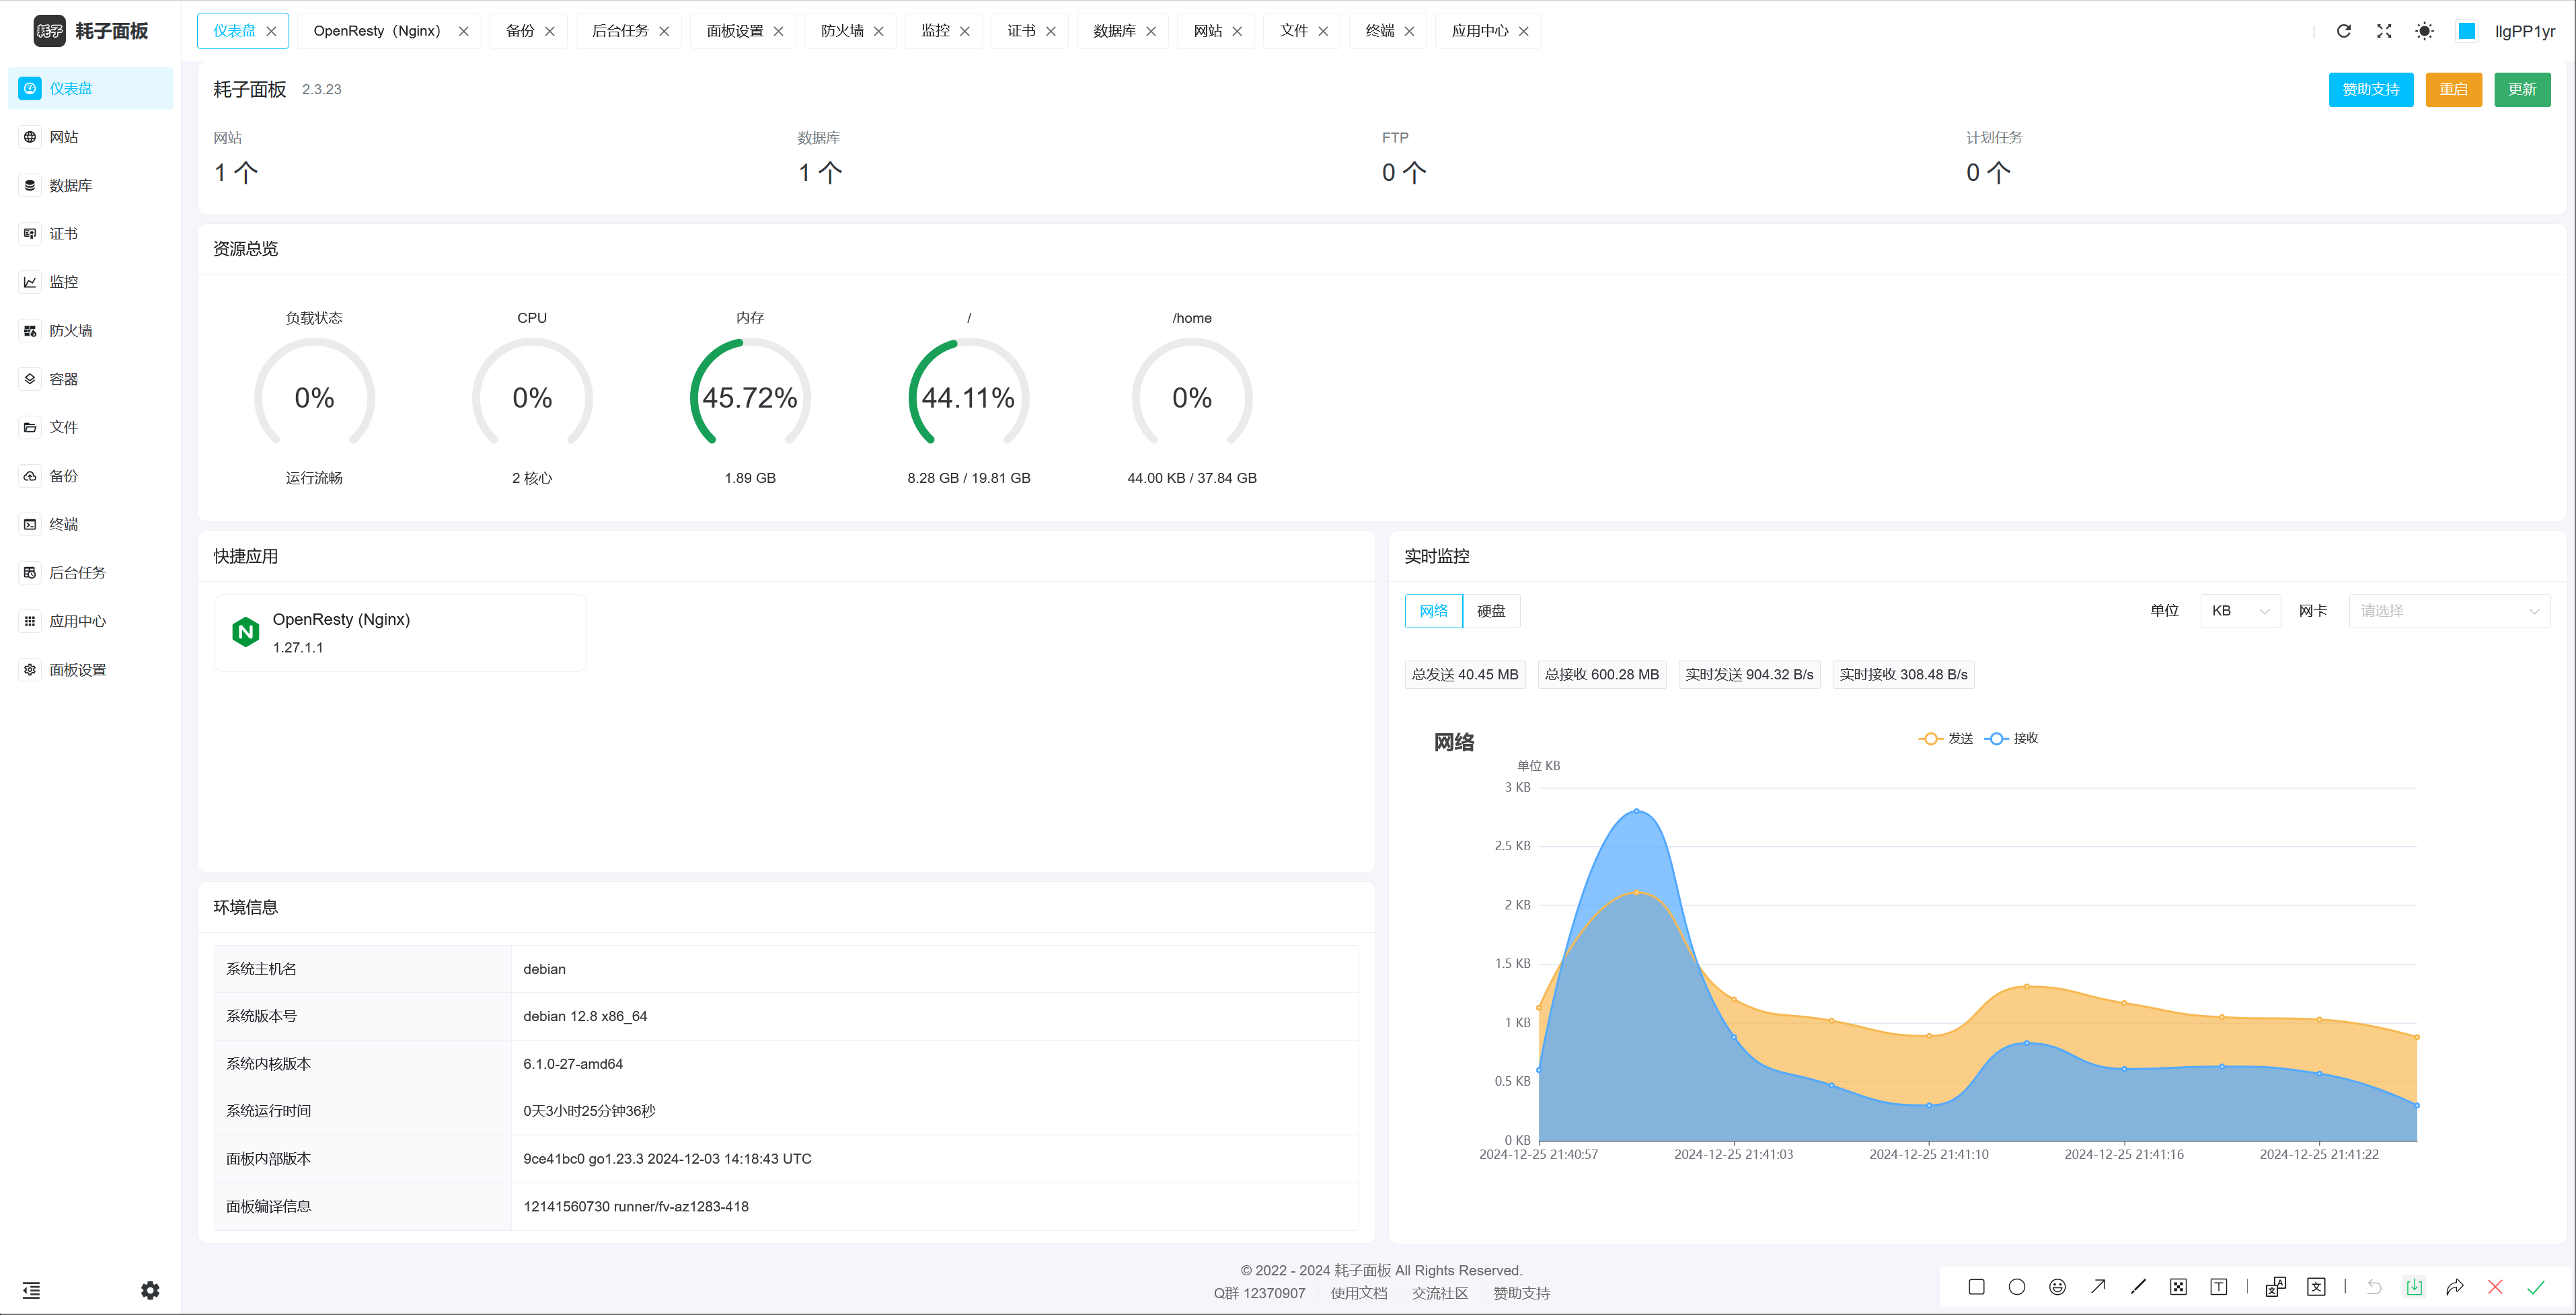
Task: Cancel screenshot with the red X
Action: click(2495, 1287)
